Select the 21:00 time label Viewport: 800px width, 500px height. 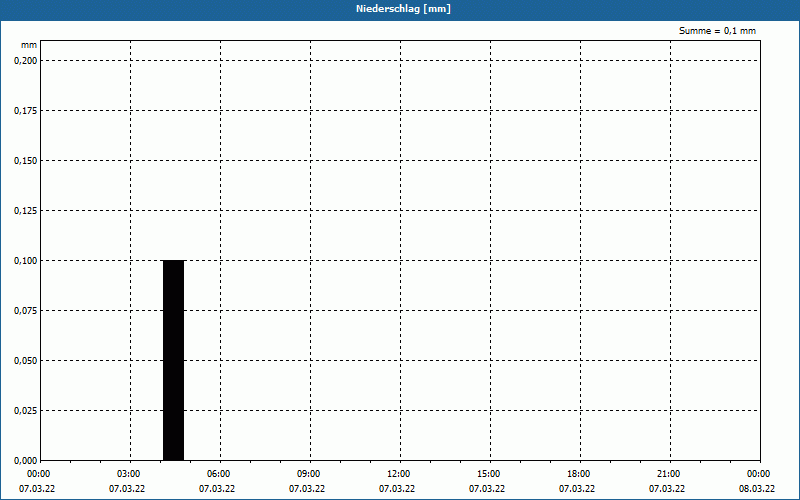click(667, 474)
